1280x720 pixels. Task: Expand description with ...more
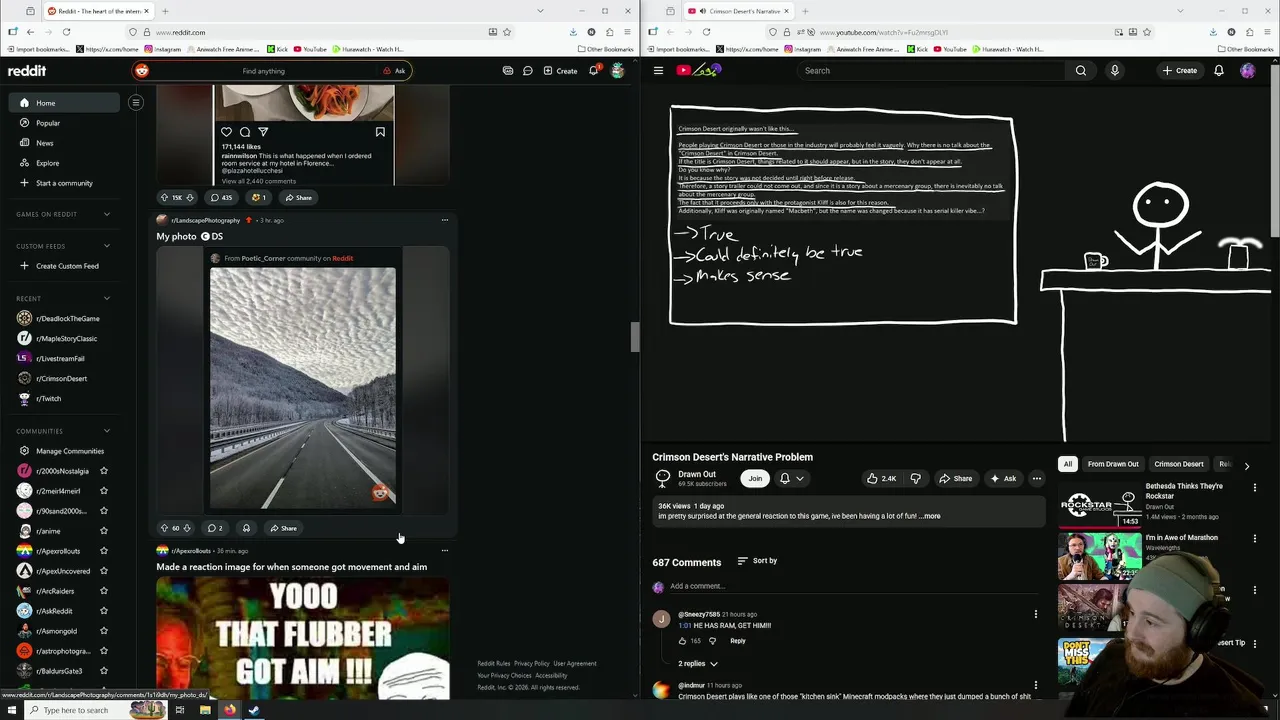point(930,516)
